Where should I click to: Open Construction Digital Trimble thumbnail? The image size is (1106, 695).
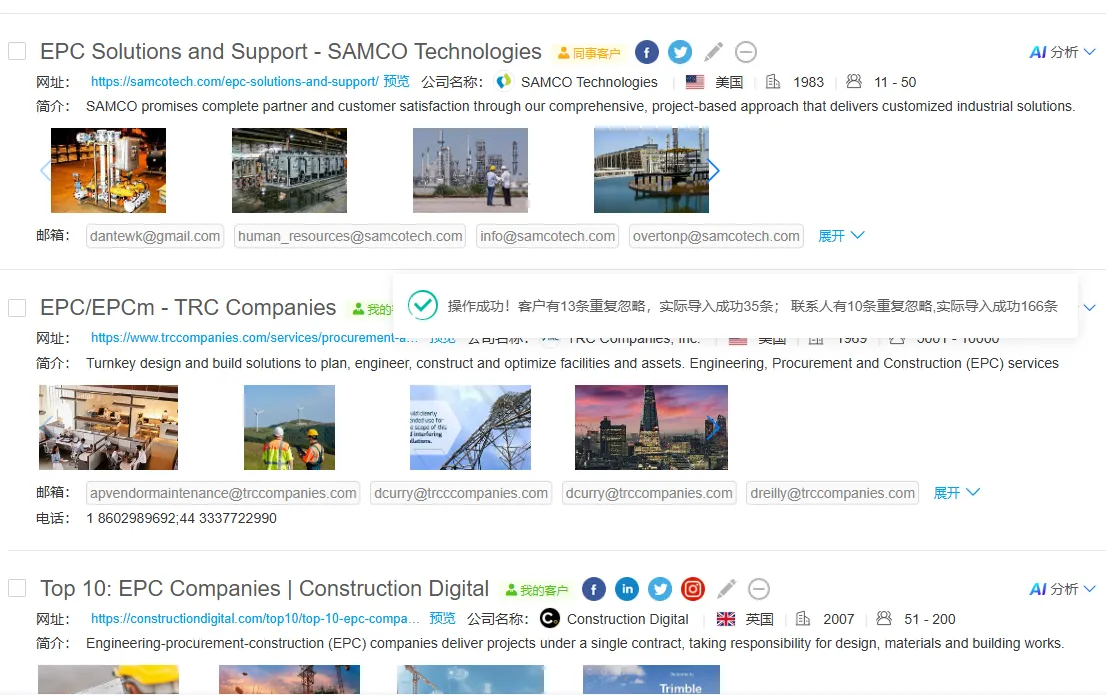pos(651,679)
